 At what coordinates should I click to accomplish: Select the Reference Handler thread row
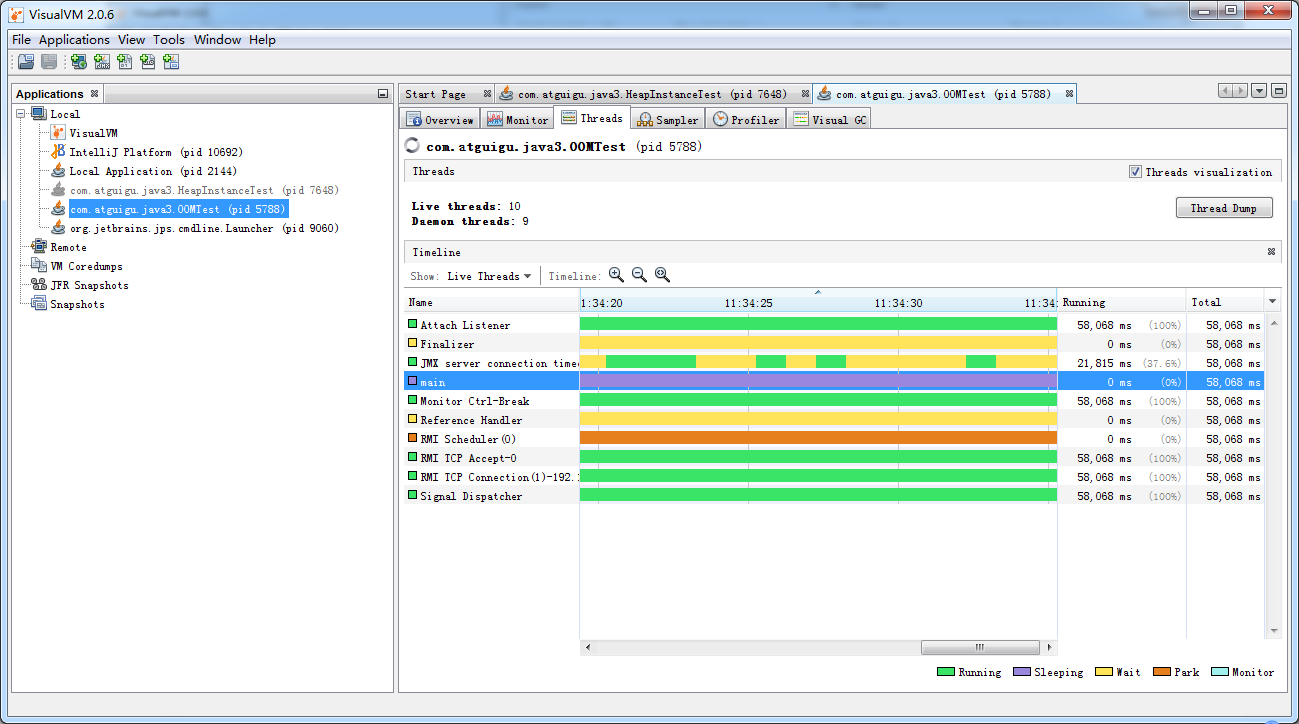point(835,420)
